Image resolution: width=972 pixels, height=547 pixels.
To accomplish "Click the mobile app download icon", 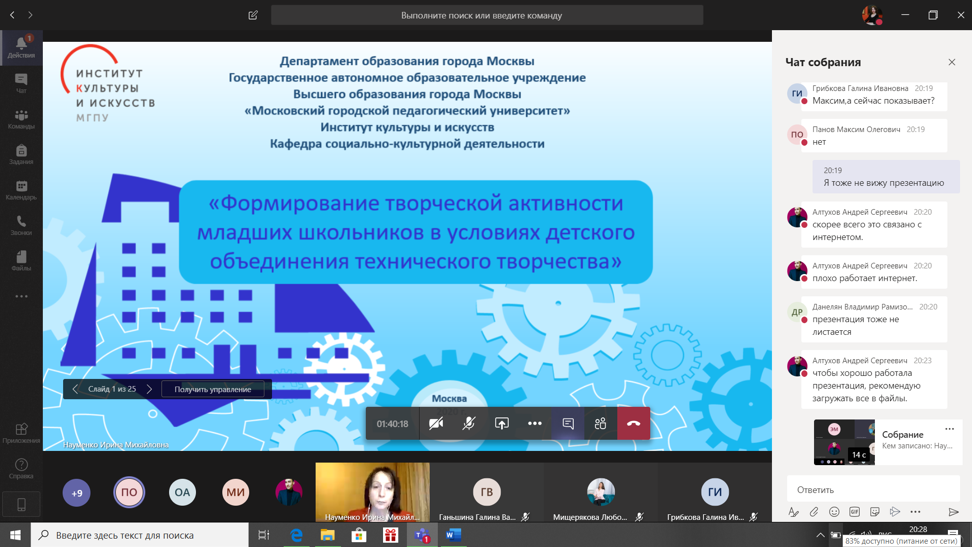I will coord(21,505).
